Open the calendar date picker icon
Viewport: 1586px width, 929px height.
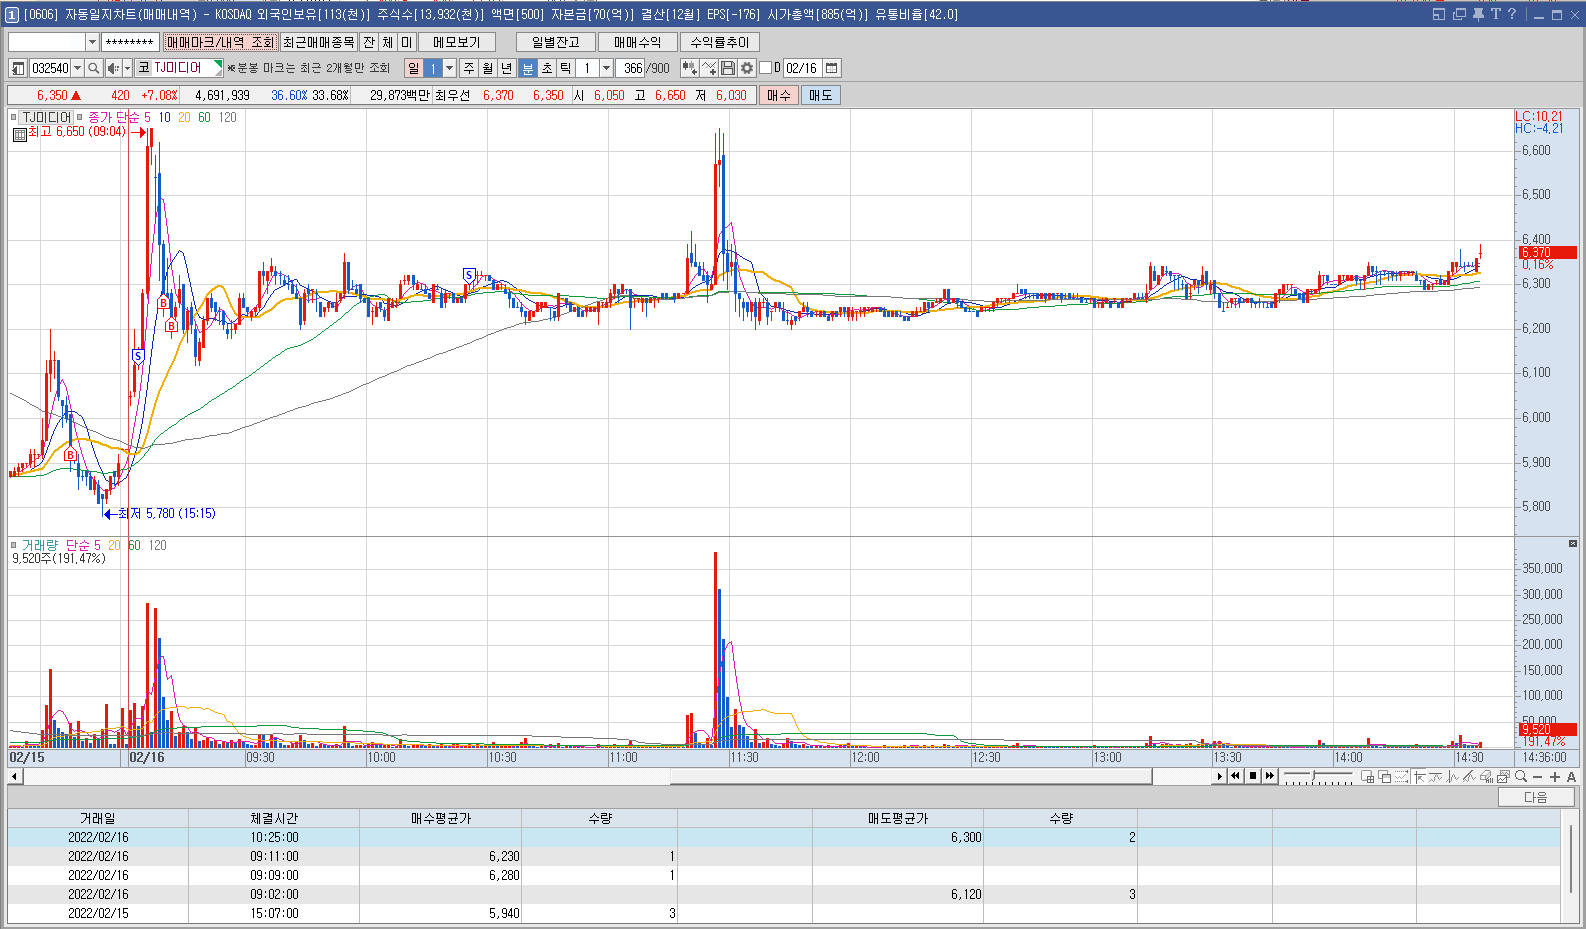point(832,68)
